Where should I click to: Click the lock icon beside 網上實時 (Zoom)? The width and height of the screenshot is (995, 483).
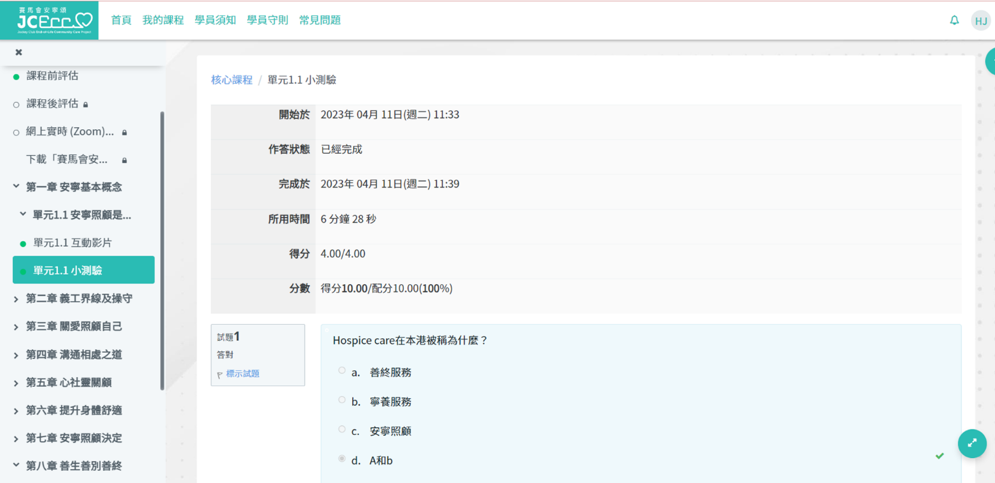coord(124,132)
